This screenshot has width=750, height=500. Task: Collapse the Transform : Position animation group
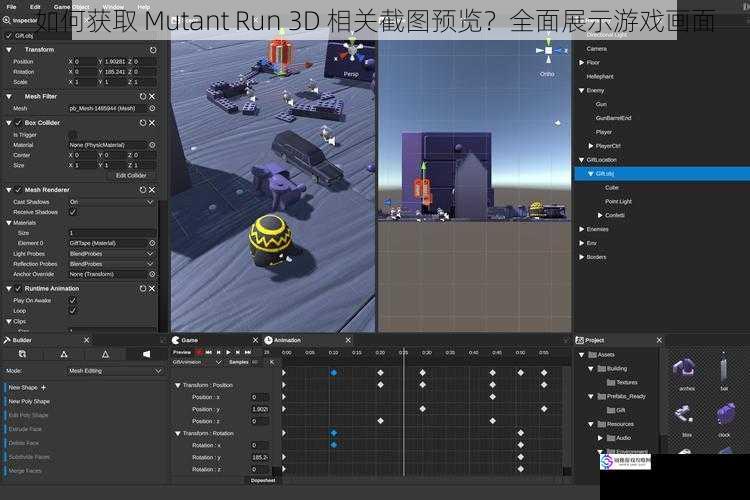point(177,385)
